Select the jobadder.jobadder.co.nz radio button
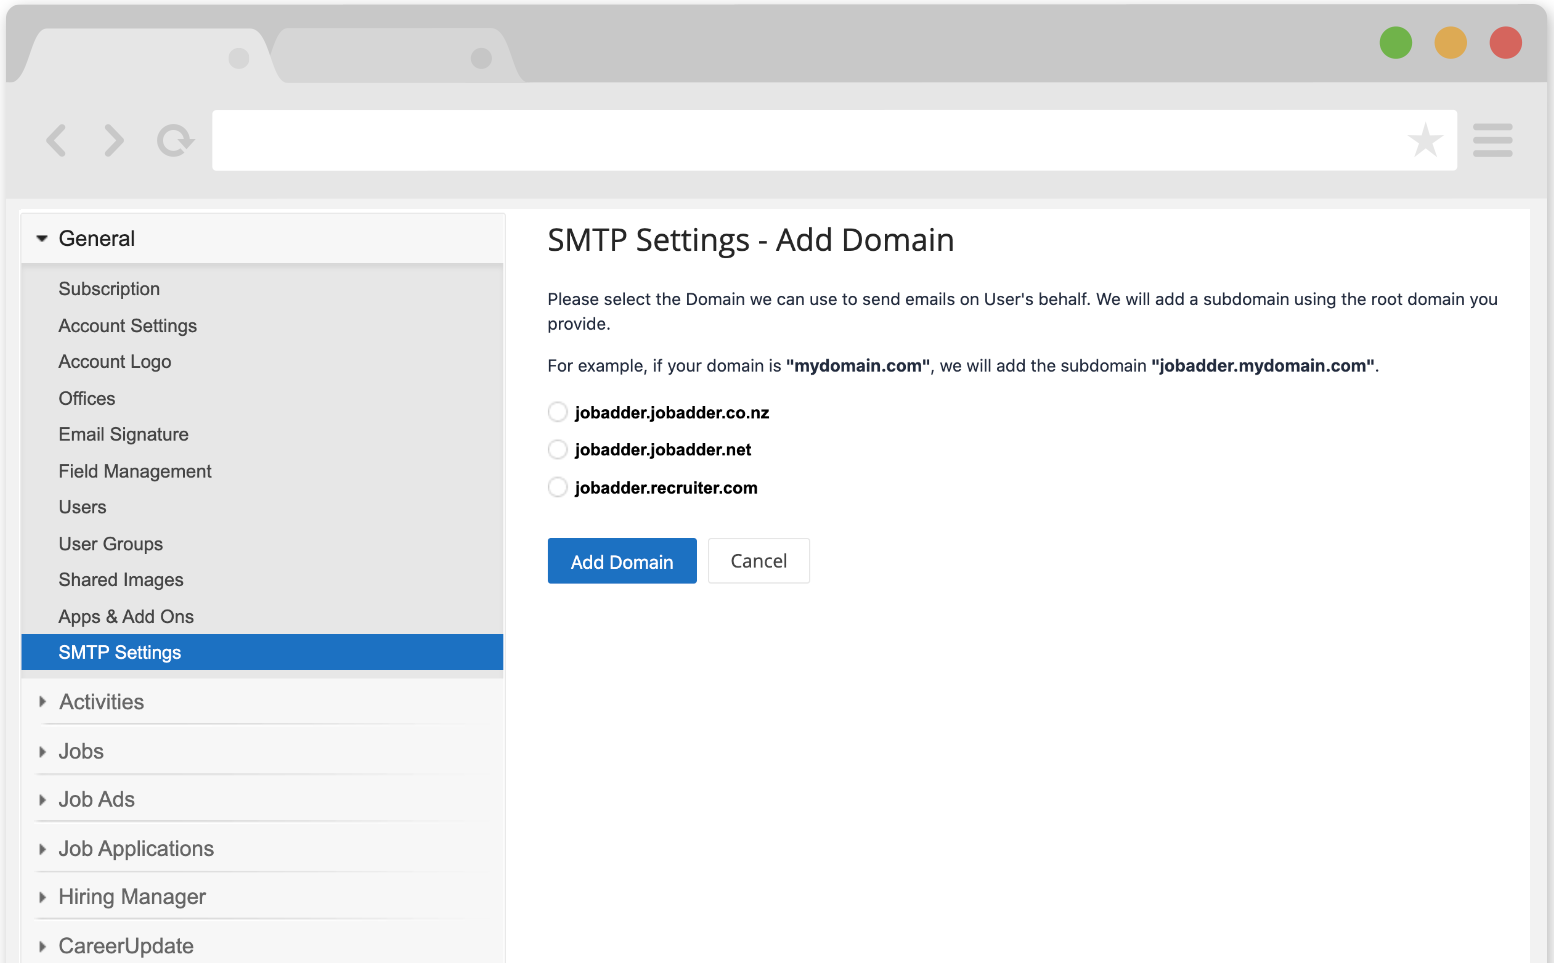The width and height of the screenshot is (1554, 963). pyautogui.click(x=557, y=411)
